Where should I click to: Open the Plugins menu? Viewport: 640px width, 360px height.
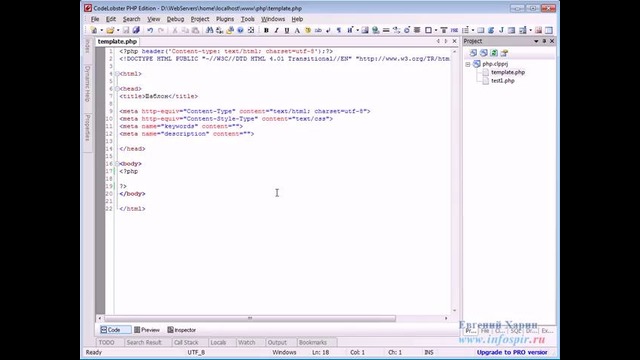[x=225, y=19]
